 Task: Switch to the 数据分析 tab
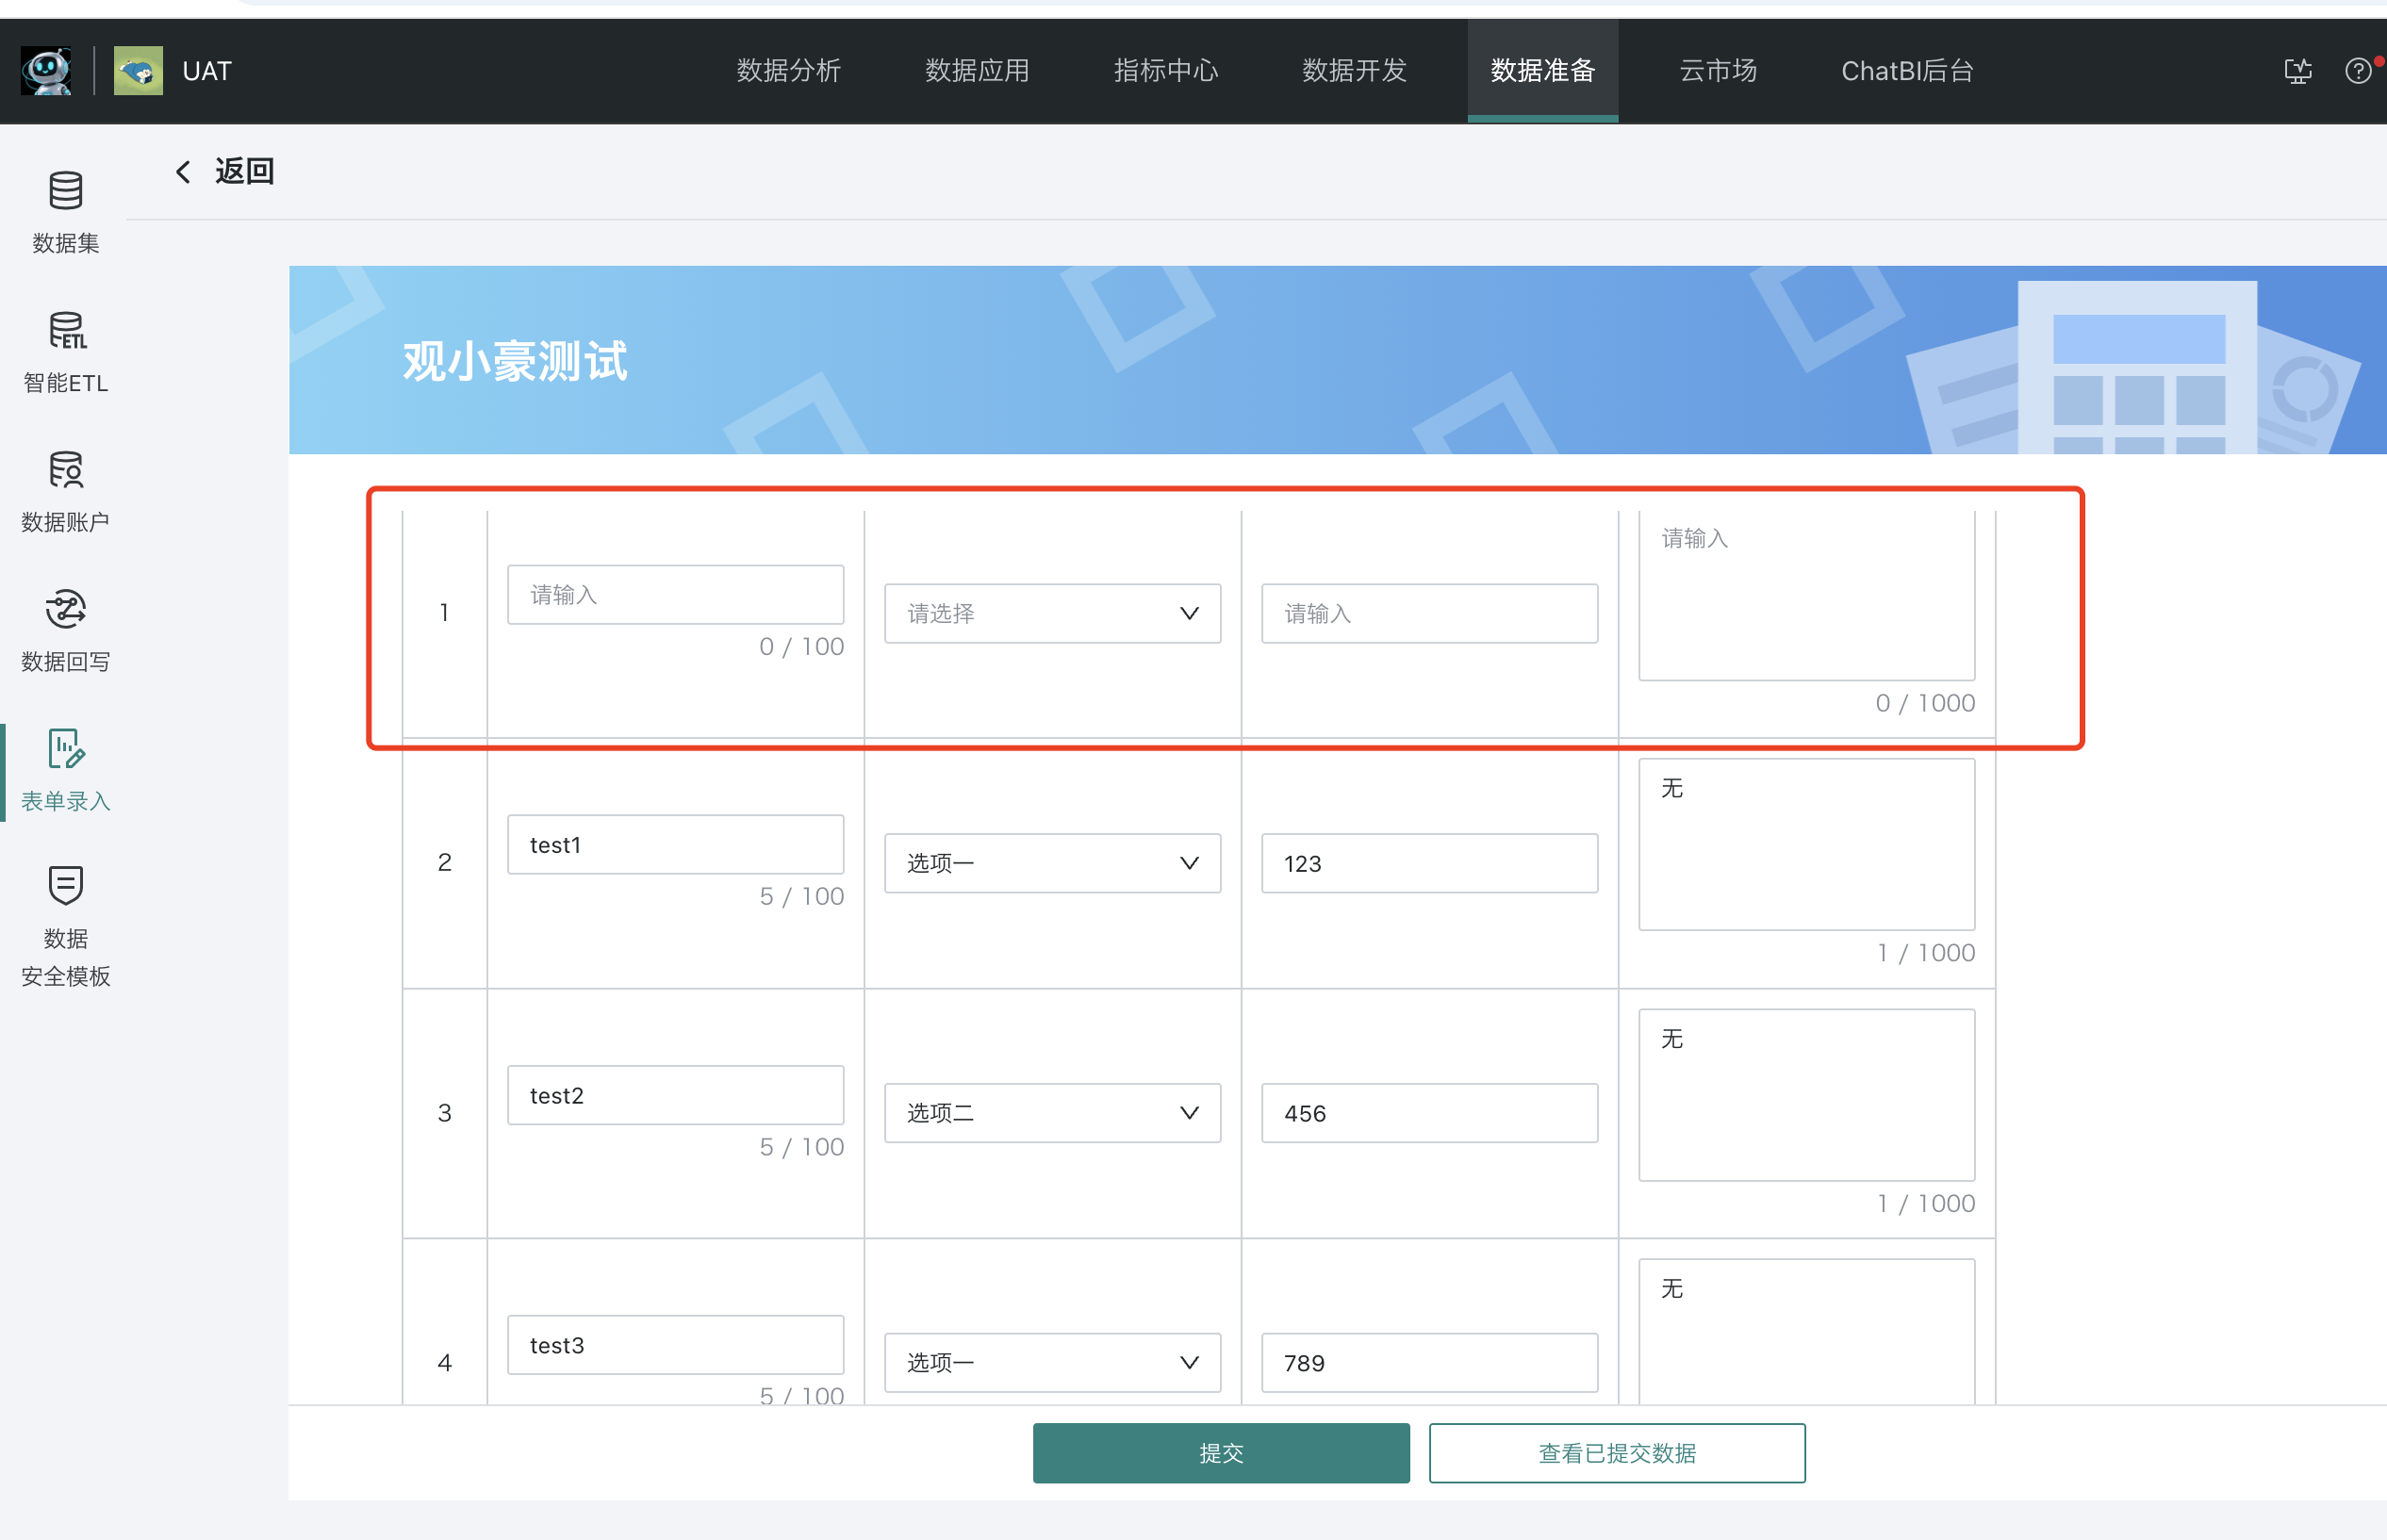tap(788, 71)
